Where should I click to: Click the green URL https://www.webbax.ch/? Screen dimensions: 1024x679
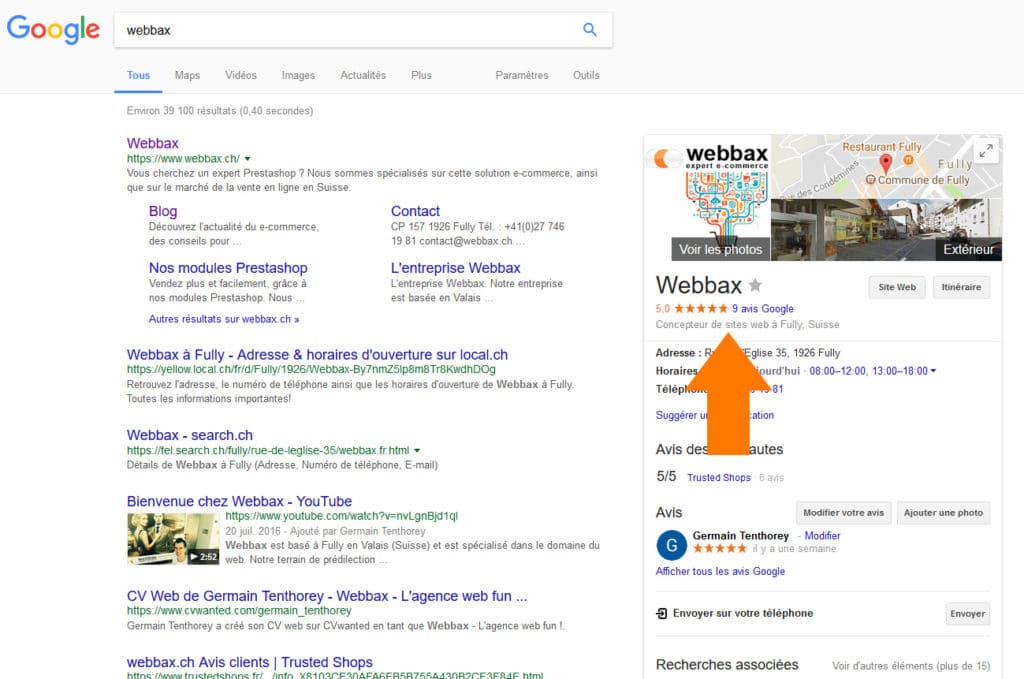tap(183, 159)
